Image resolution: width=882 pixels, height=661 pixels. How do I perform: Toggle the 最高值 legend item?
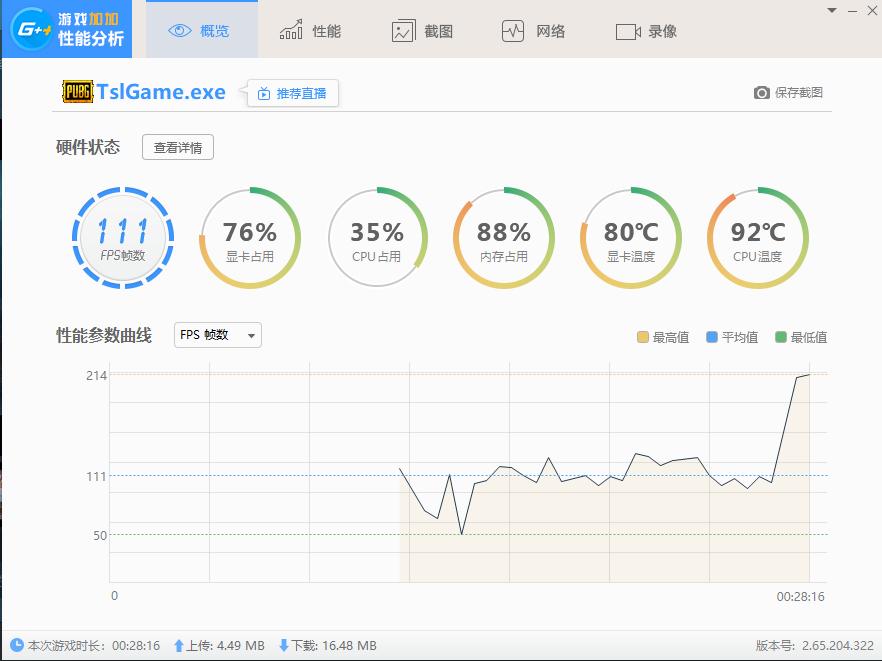coord(662,337)
